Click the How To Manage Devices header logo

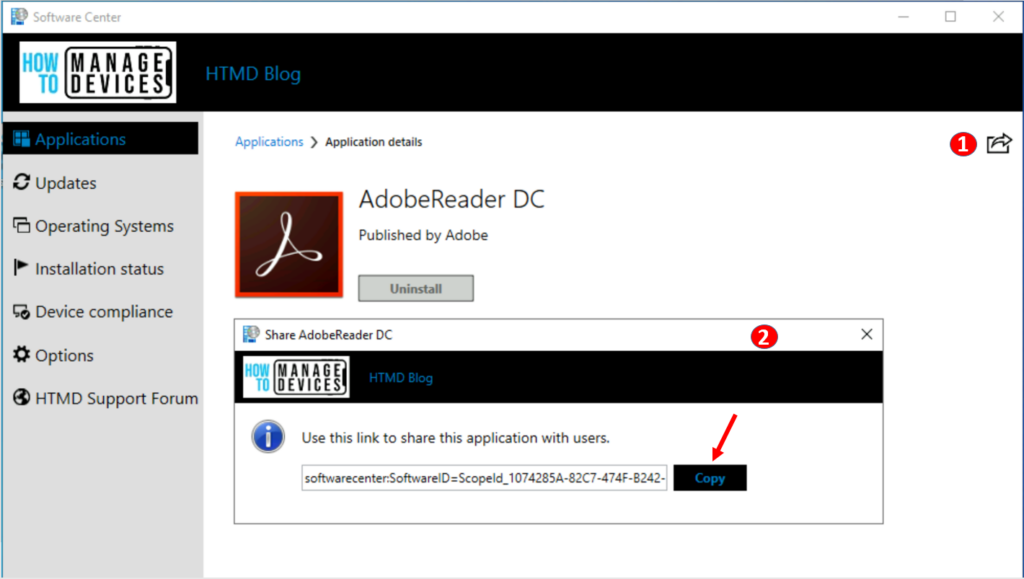pyautogui.click(x=98, y=72)
